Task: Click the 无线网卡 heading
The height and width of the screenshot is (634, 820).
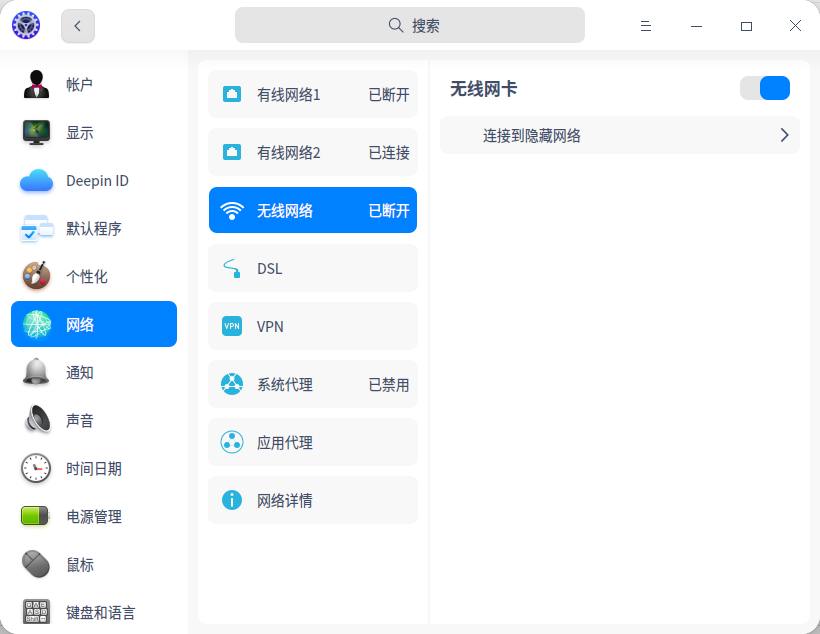Action: [483, 89]
